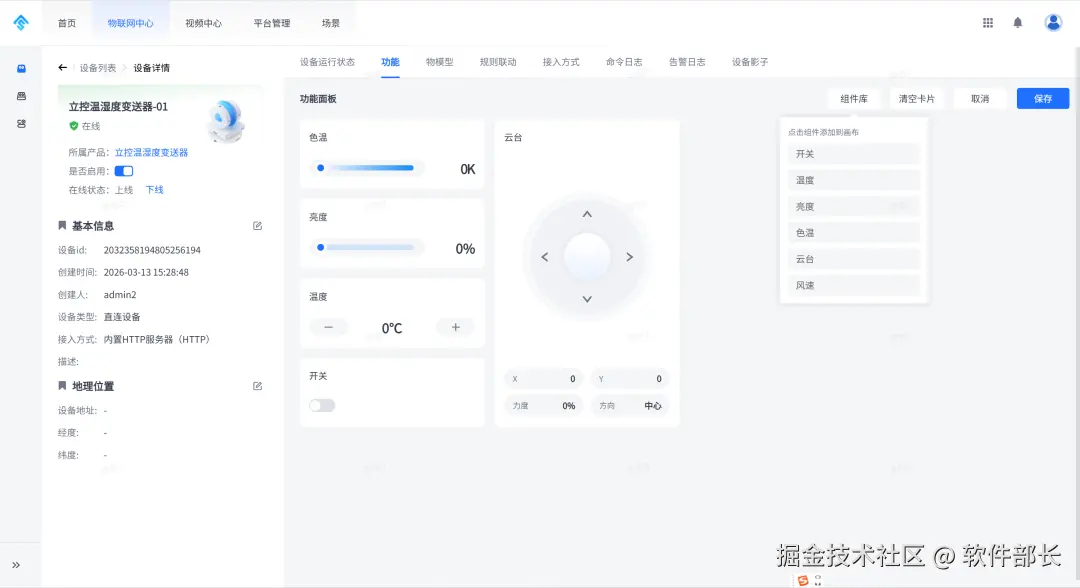Open the 视频中心 menu item
1080x588 pixels.
tap(203, 21)
